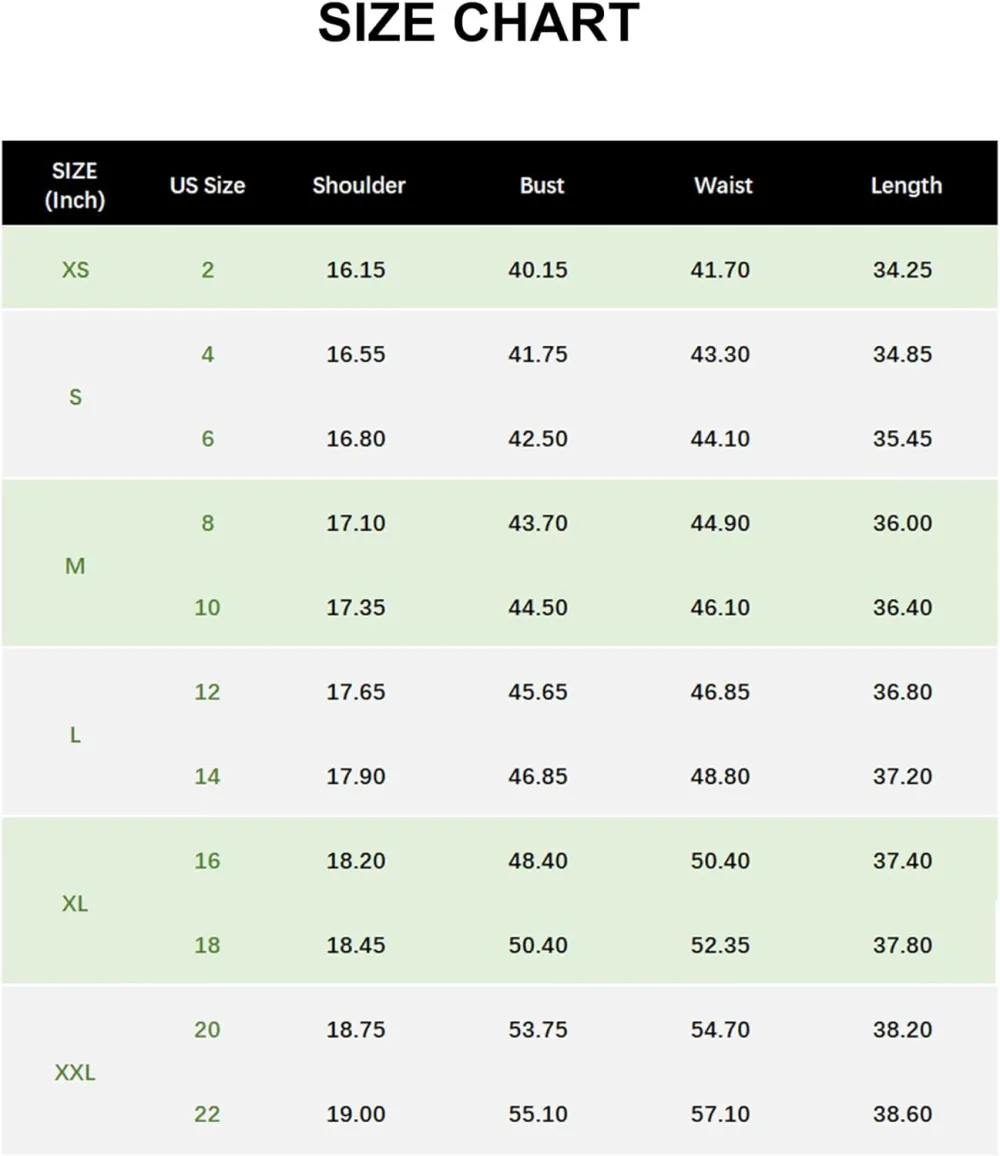Click the US Size column header
The height and width of the screenshot is (1156, 1000).
tap(207, 185)
